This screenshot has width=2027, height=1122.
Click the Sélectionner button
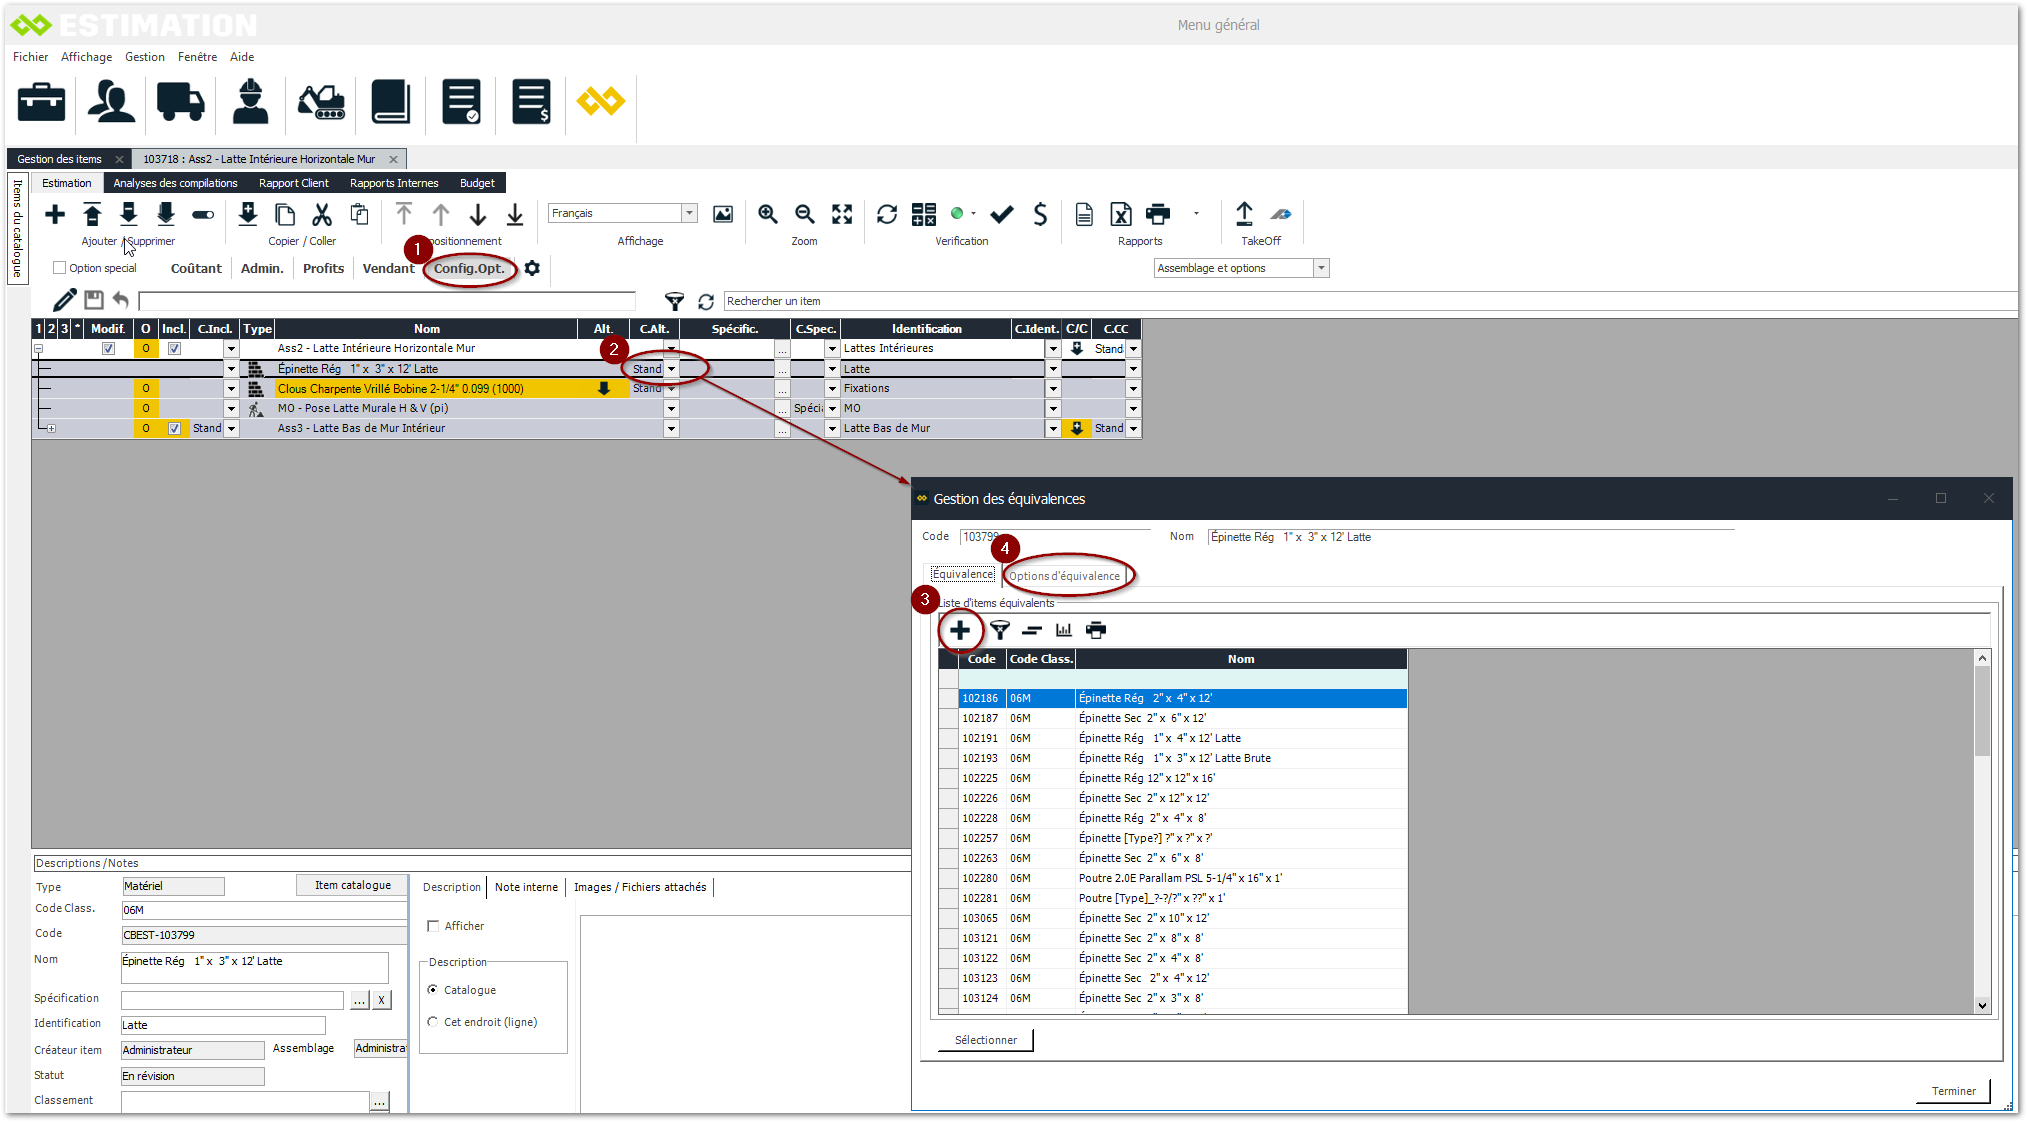985,1040
